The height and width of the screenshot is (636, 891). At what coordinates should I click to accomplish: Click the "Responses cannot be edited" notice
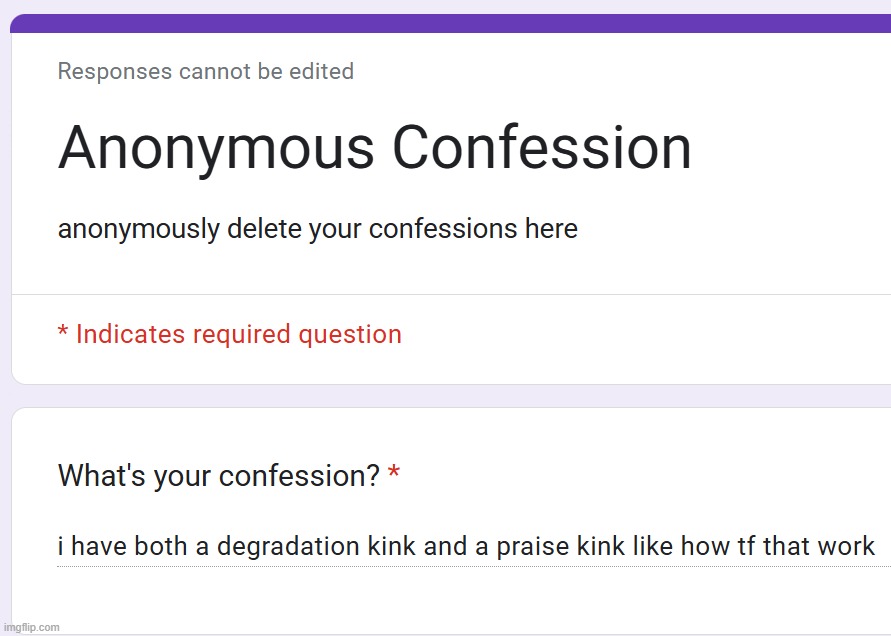(206, 72)
